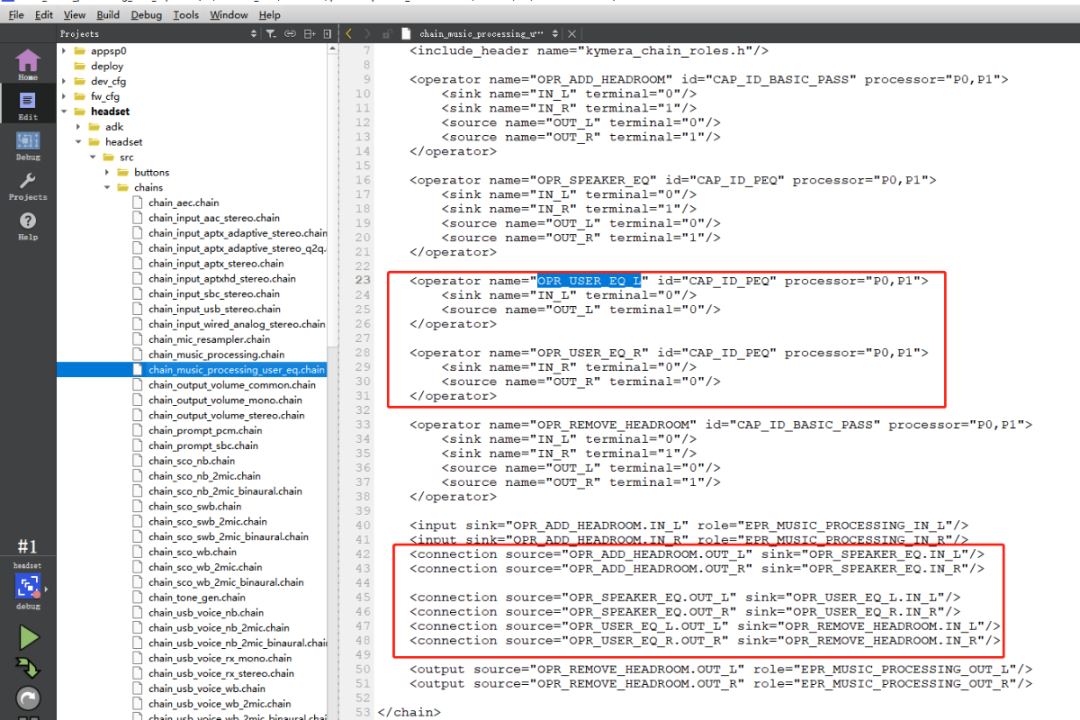Select chain_music_processing_user_eq.chain file
Image resolution: width=1080 pixels, height=720 pixels.
236,369
